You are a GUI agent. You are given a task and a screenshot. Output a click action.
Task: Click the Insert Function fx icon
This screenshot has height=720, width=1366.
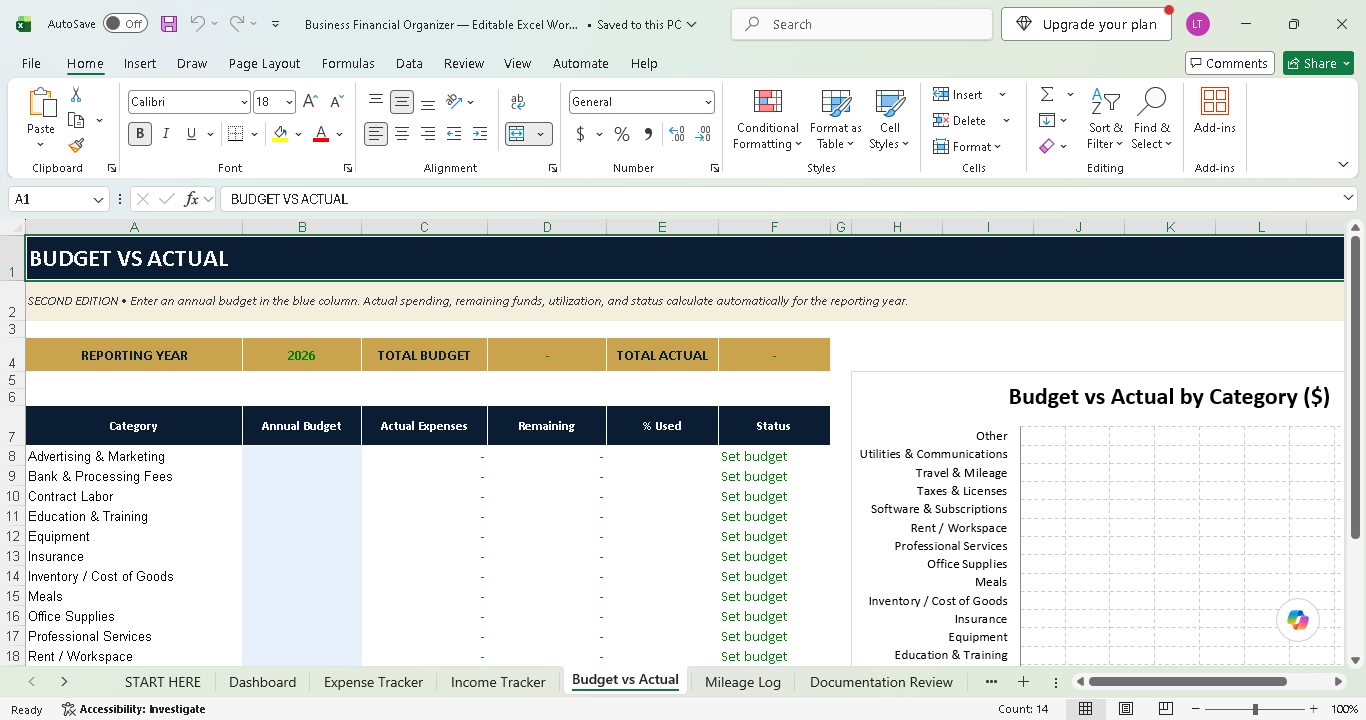pyautogui.click(x=192, y=199)
